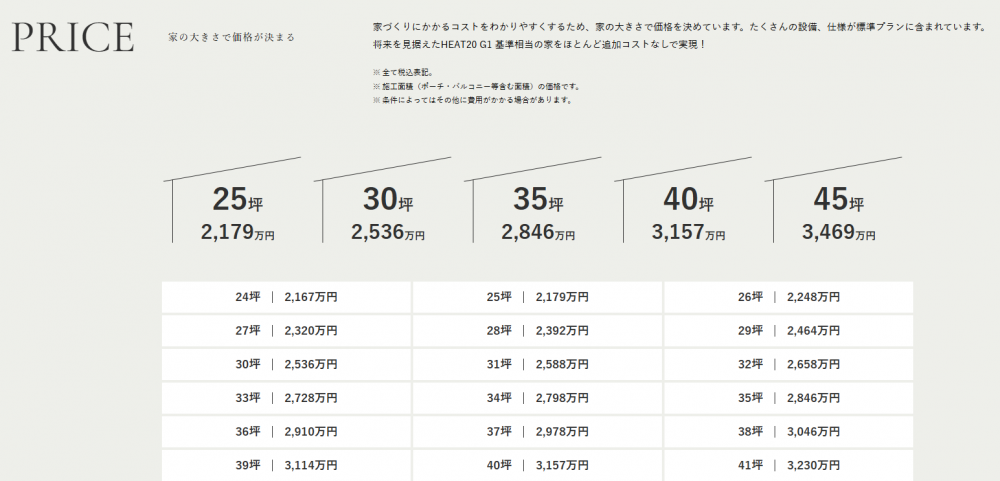Image resolution: width=1000 pixels, height=481 pixels.
Task: Click the large PRICE heading
Action: click(73, 37)
